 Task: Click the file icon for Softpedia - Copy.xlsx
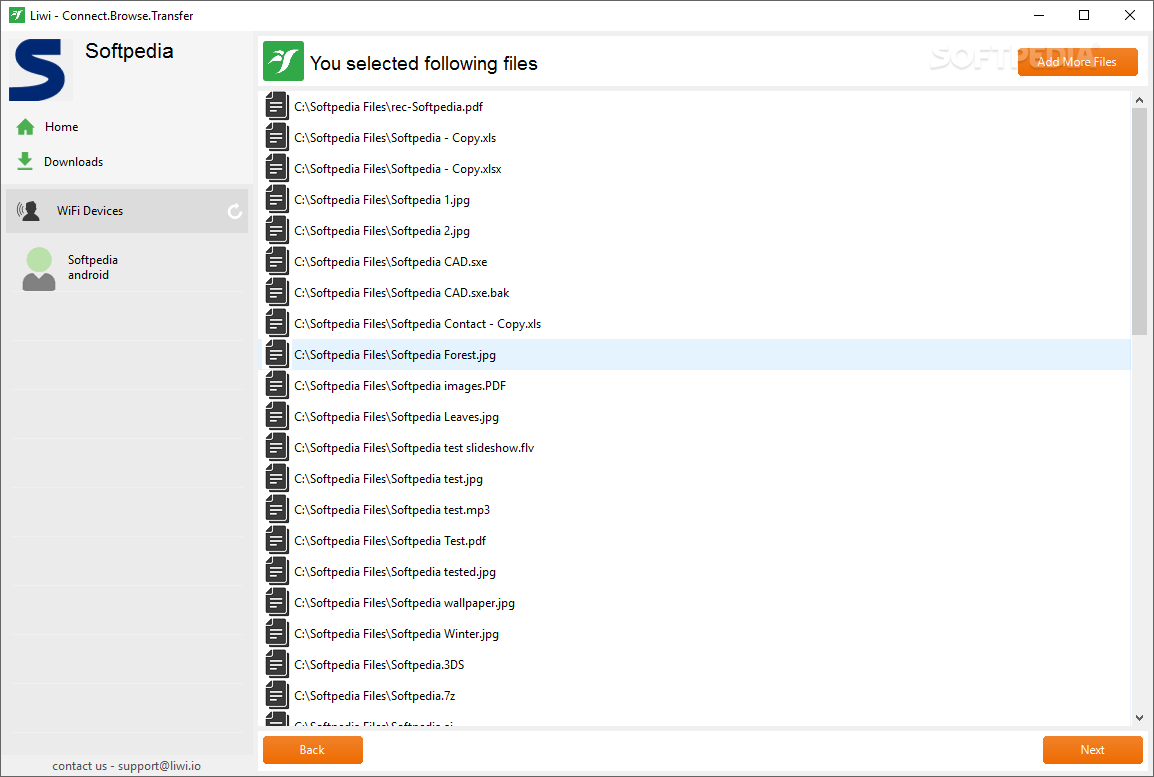[x=277, y=168]
